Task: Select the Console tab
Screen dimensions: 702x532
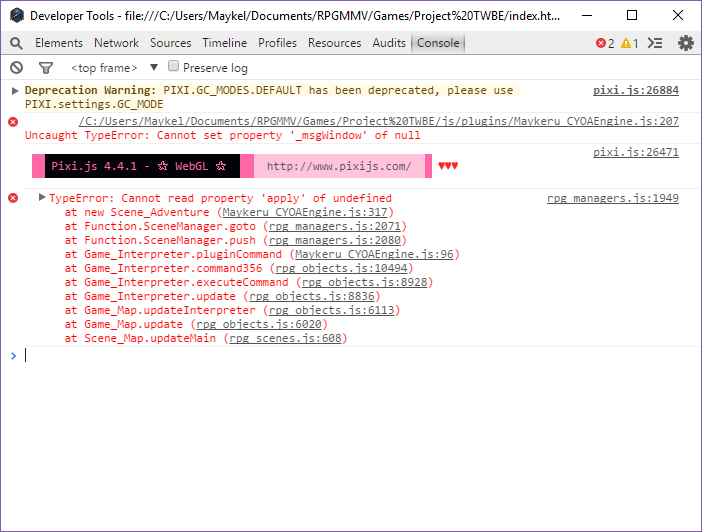Action: [438, 43]
